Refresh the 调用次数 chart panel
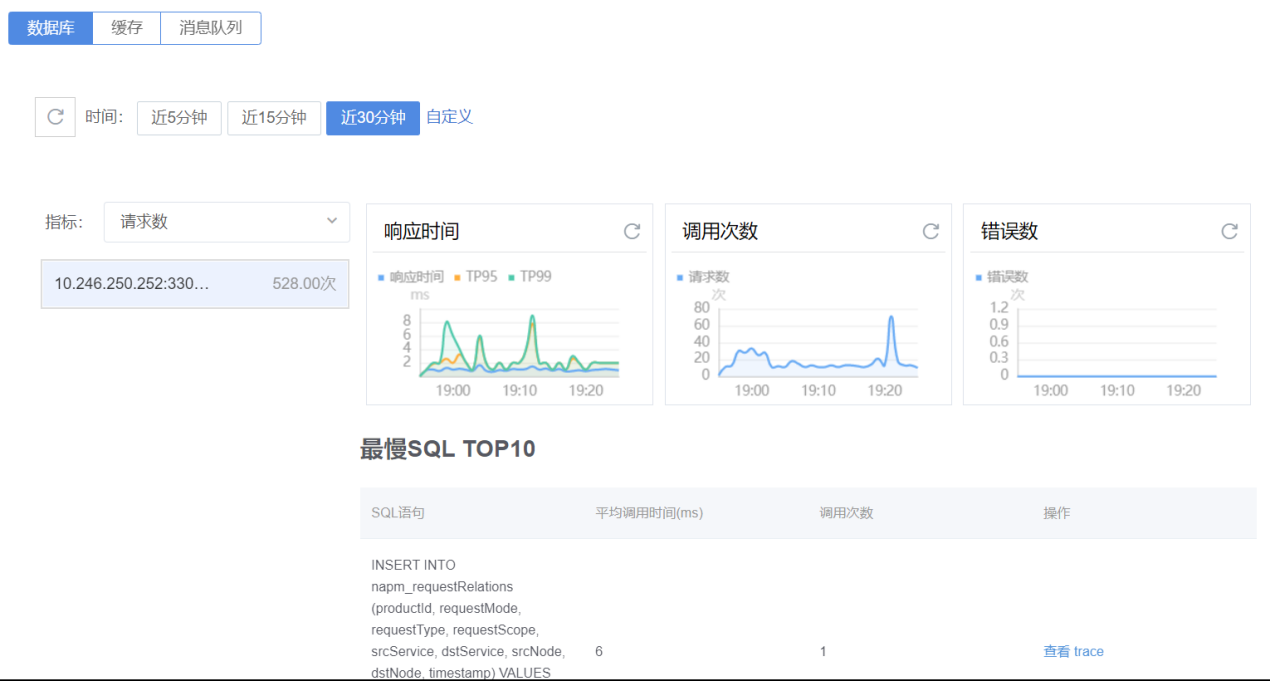Viewport: 1270px width, 681px height. click(931, 231)
